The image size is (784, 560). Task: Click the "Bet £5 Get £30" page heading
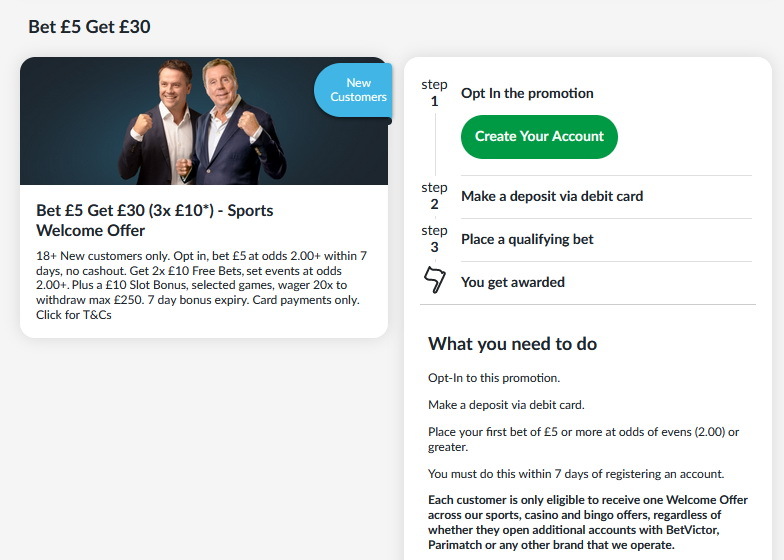(89, 26)
